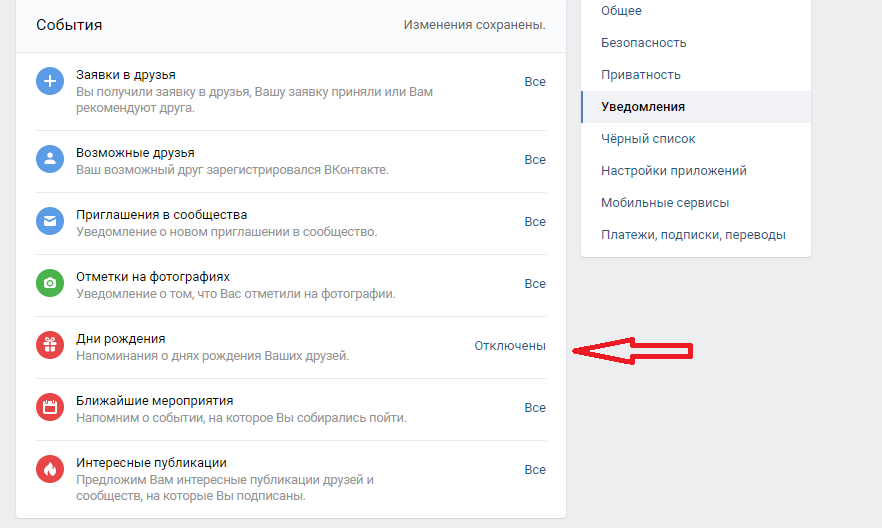Open the Отметки на фотографиях 'Все' dropdown
Image resolution: width=882 pixels, height=528 pixels.
click(x=535, y=284)
